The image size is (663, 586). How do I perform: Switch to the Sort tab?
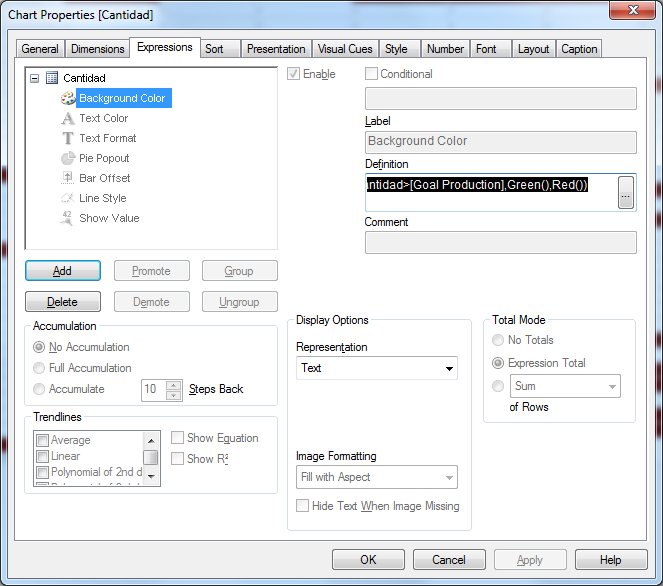click(220, 49)
